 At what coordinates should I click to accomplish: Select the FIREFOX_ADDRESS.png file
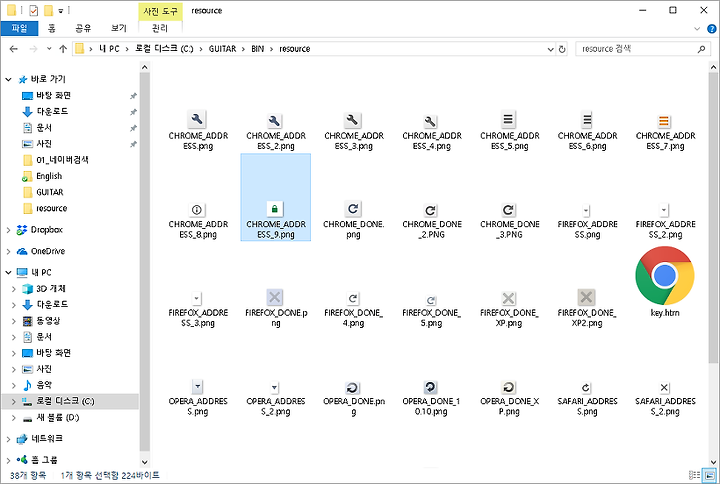(x=587, y=219)
